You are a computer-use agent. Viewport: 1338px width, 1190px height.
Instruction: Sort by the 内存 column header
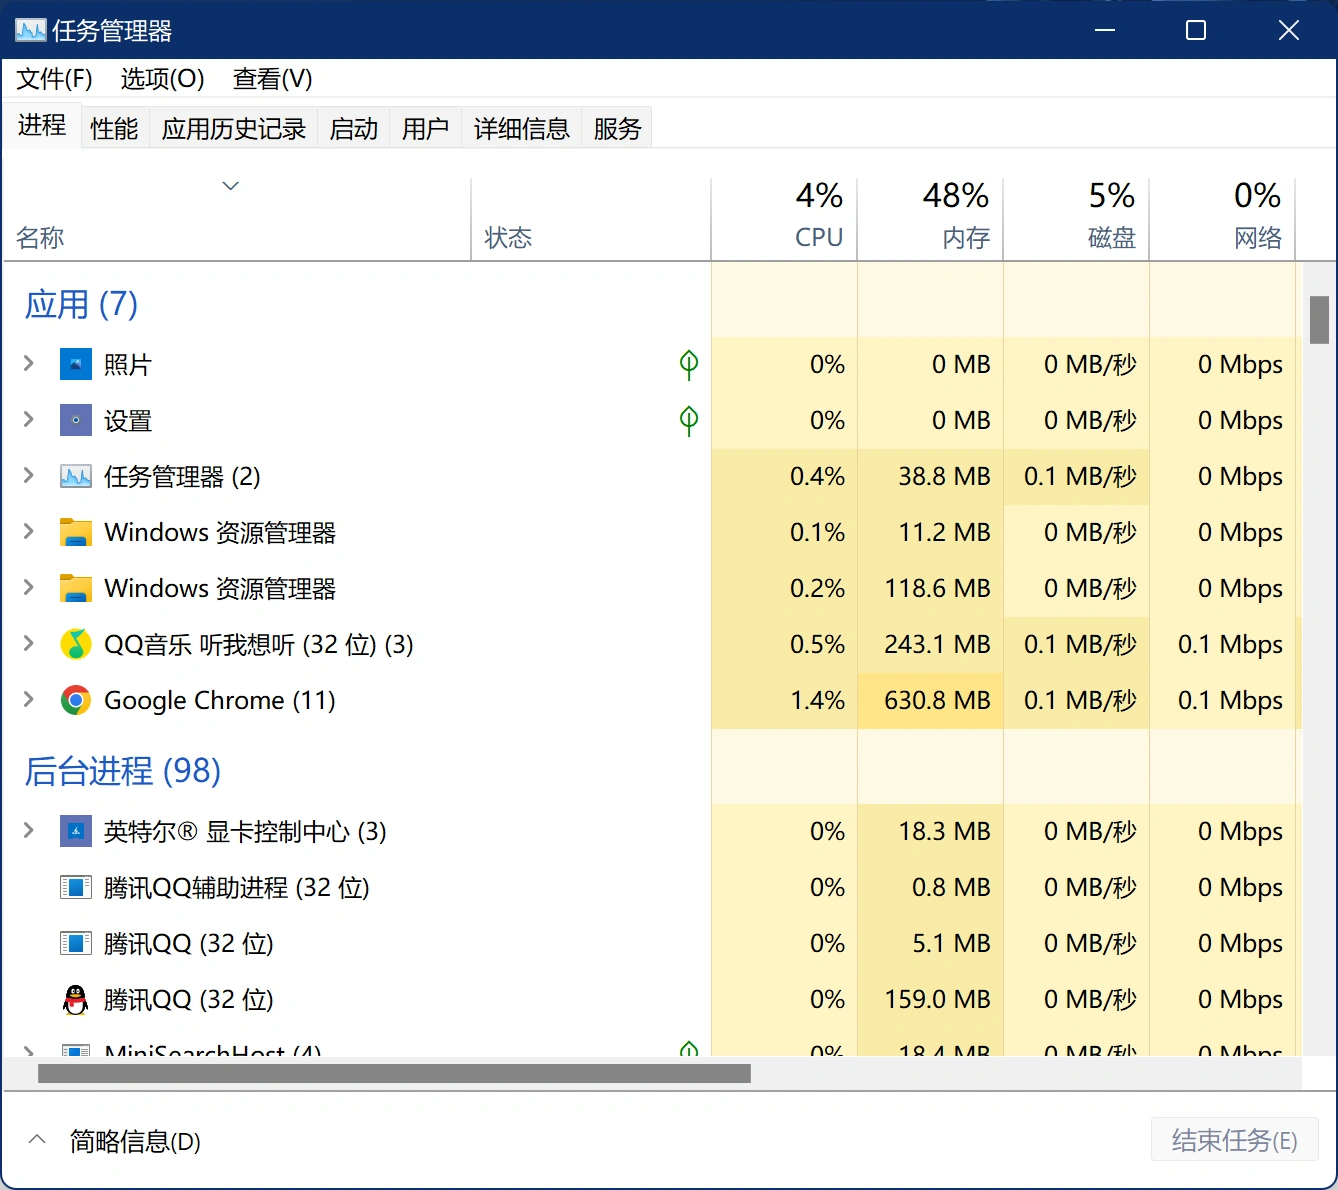tap(930, 218)
